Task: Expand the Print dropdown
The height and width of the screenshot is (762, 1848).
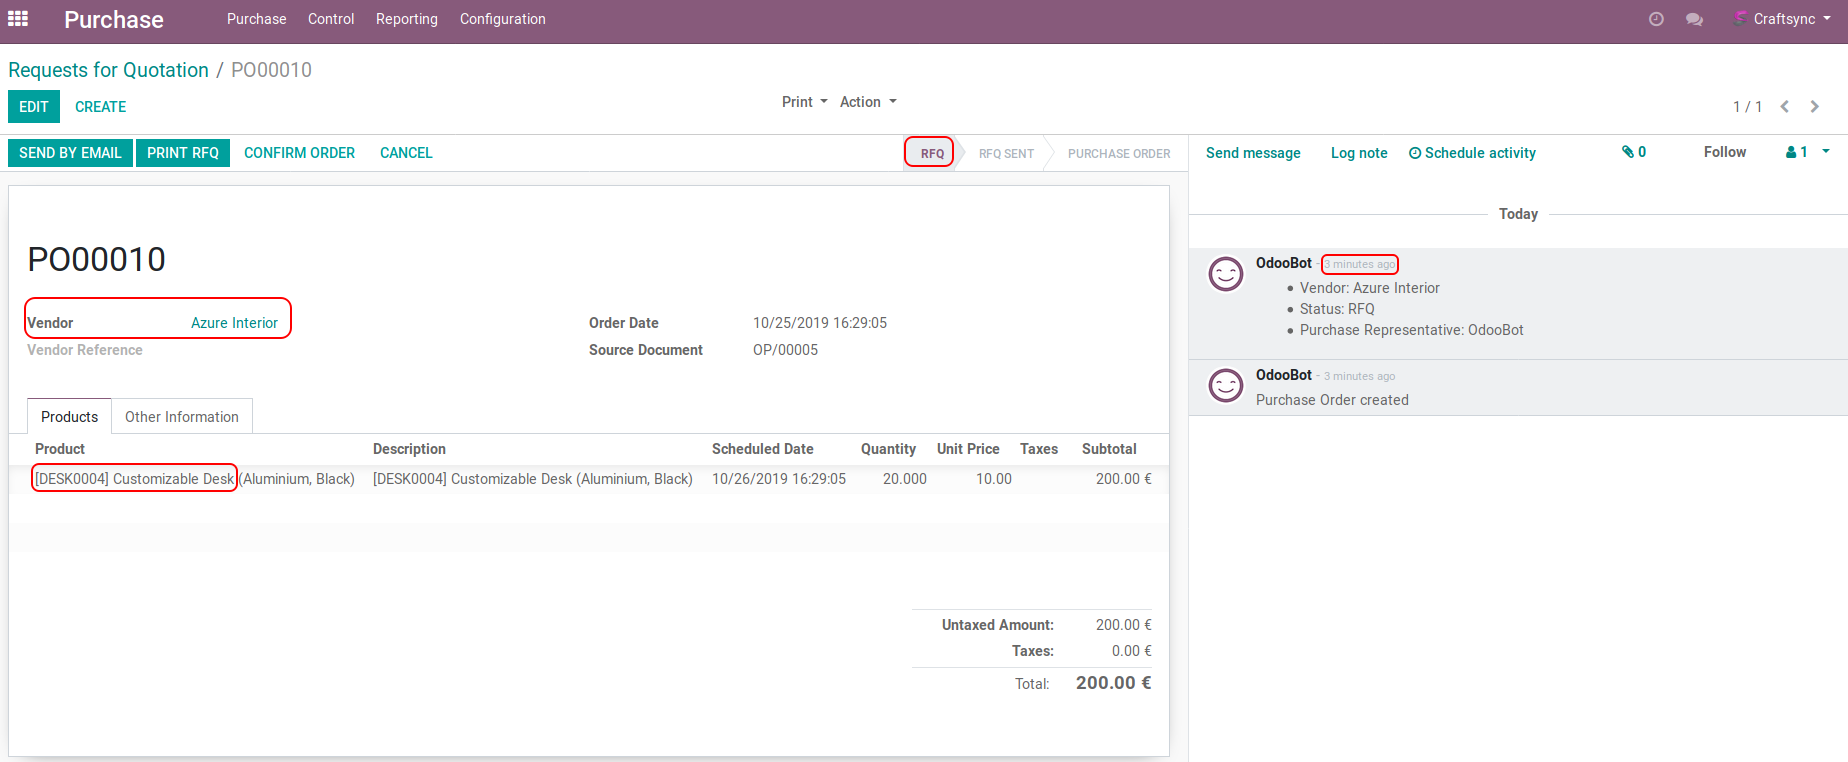Action: click(804, 102)
